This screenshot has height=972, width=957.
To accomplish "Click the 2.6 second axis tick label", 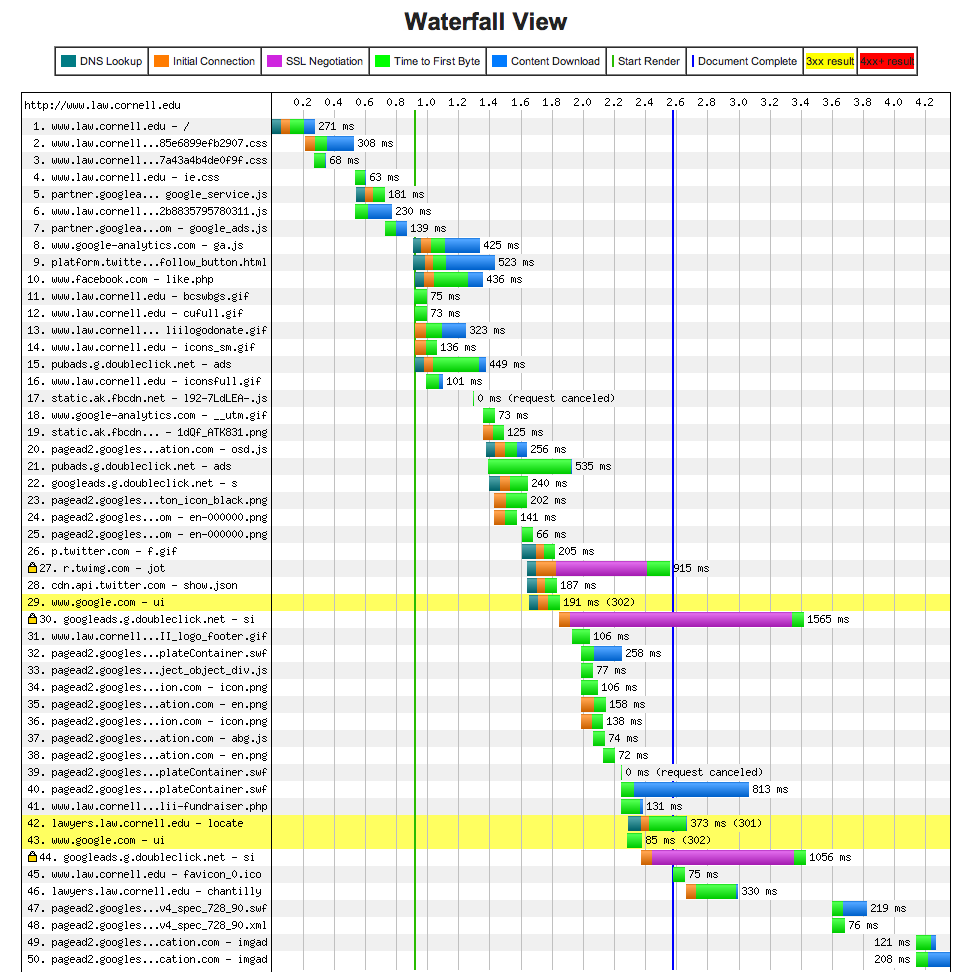I will tap(675, 102).
